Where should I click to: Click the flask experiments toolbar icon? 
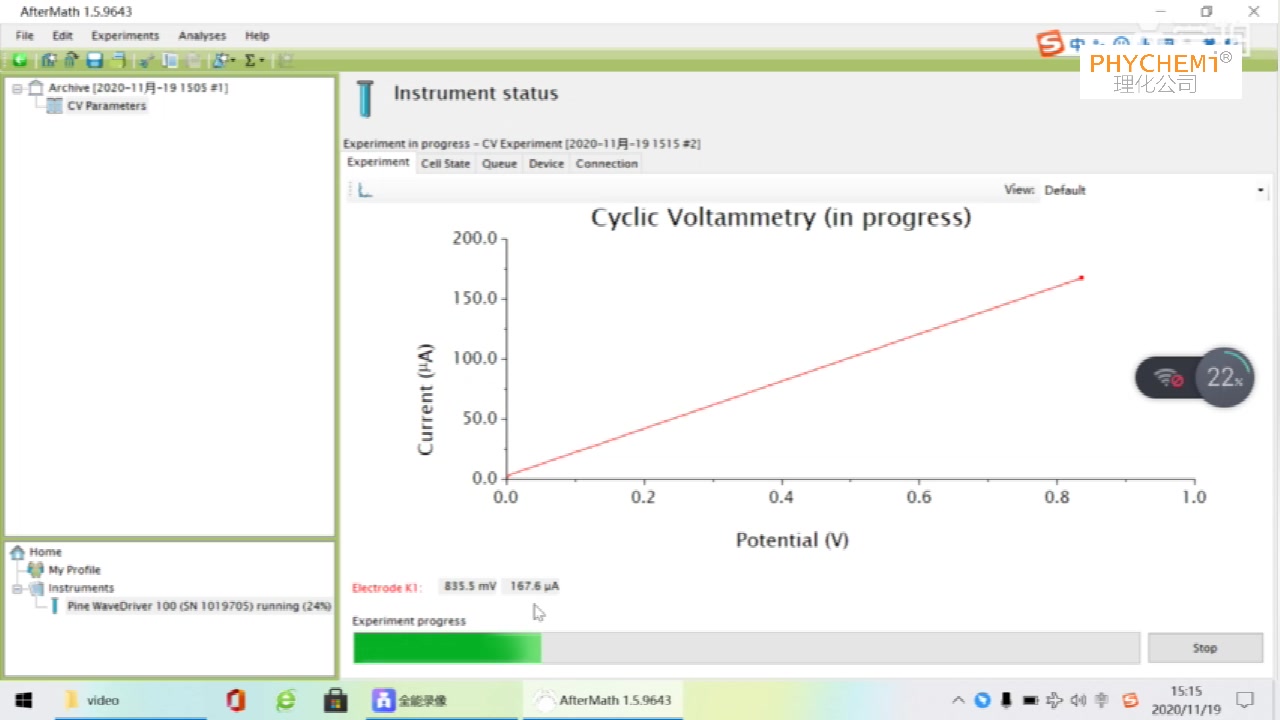click(219, 60)
